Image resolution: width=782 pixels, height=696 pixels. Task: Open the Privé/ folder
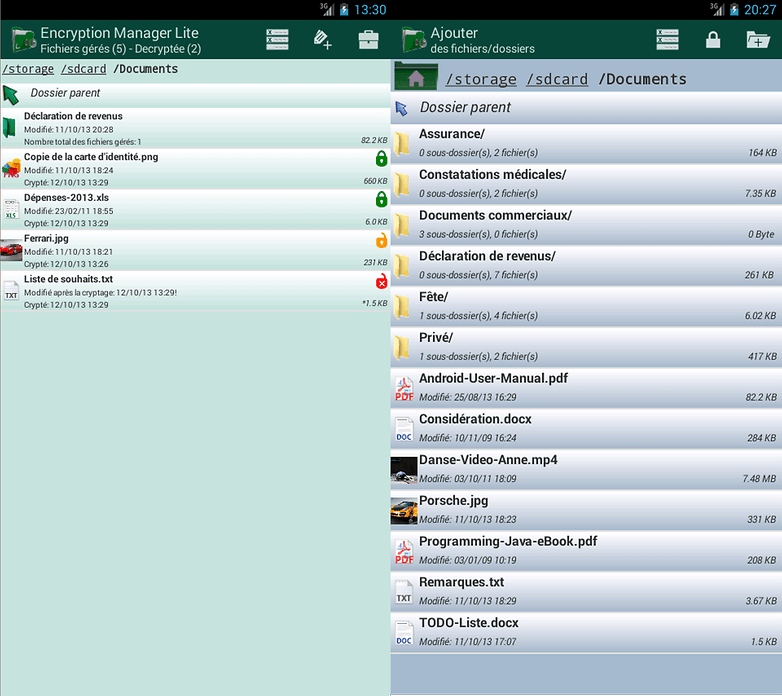[586, 348]
